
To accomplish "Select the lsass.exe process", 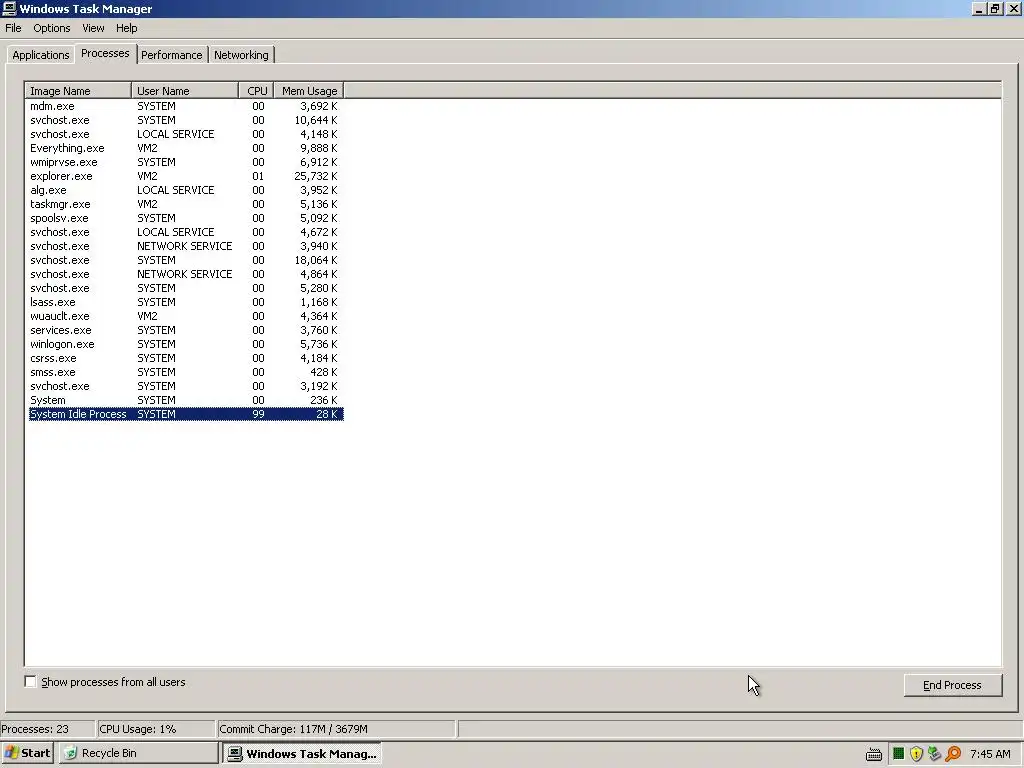I will 186,302.
